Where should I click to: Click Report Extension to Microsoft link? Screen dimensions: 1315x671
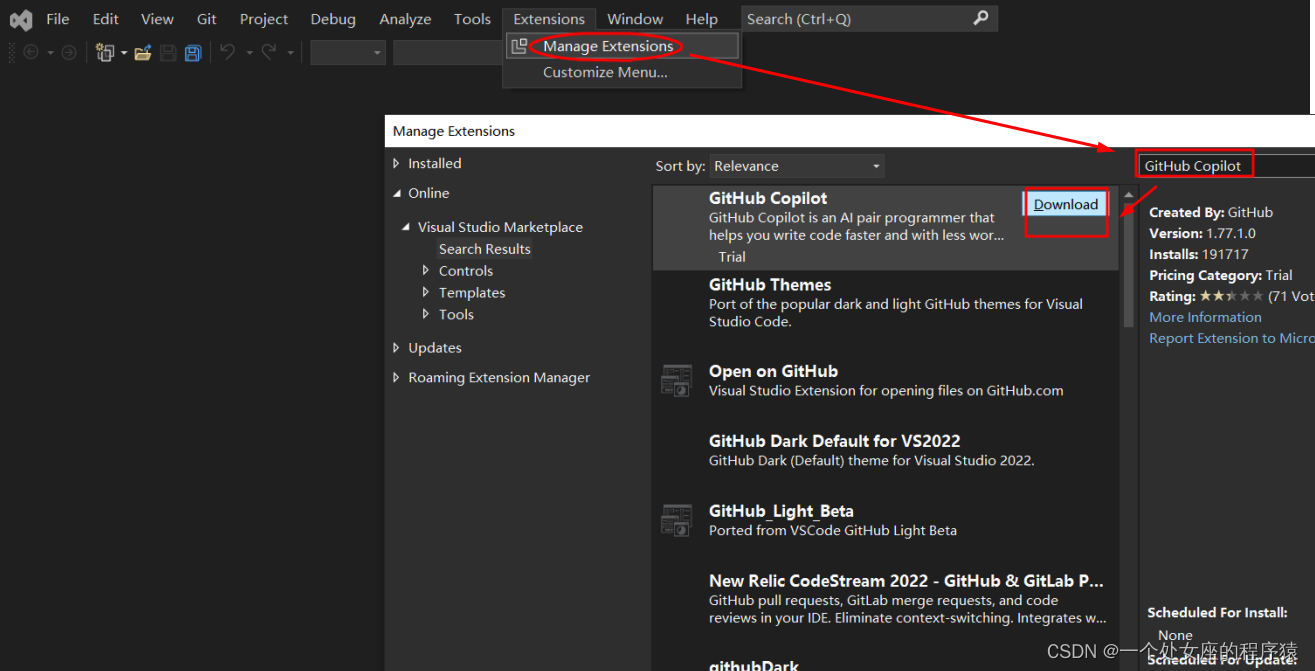(1232, 338)
